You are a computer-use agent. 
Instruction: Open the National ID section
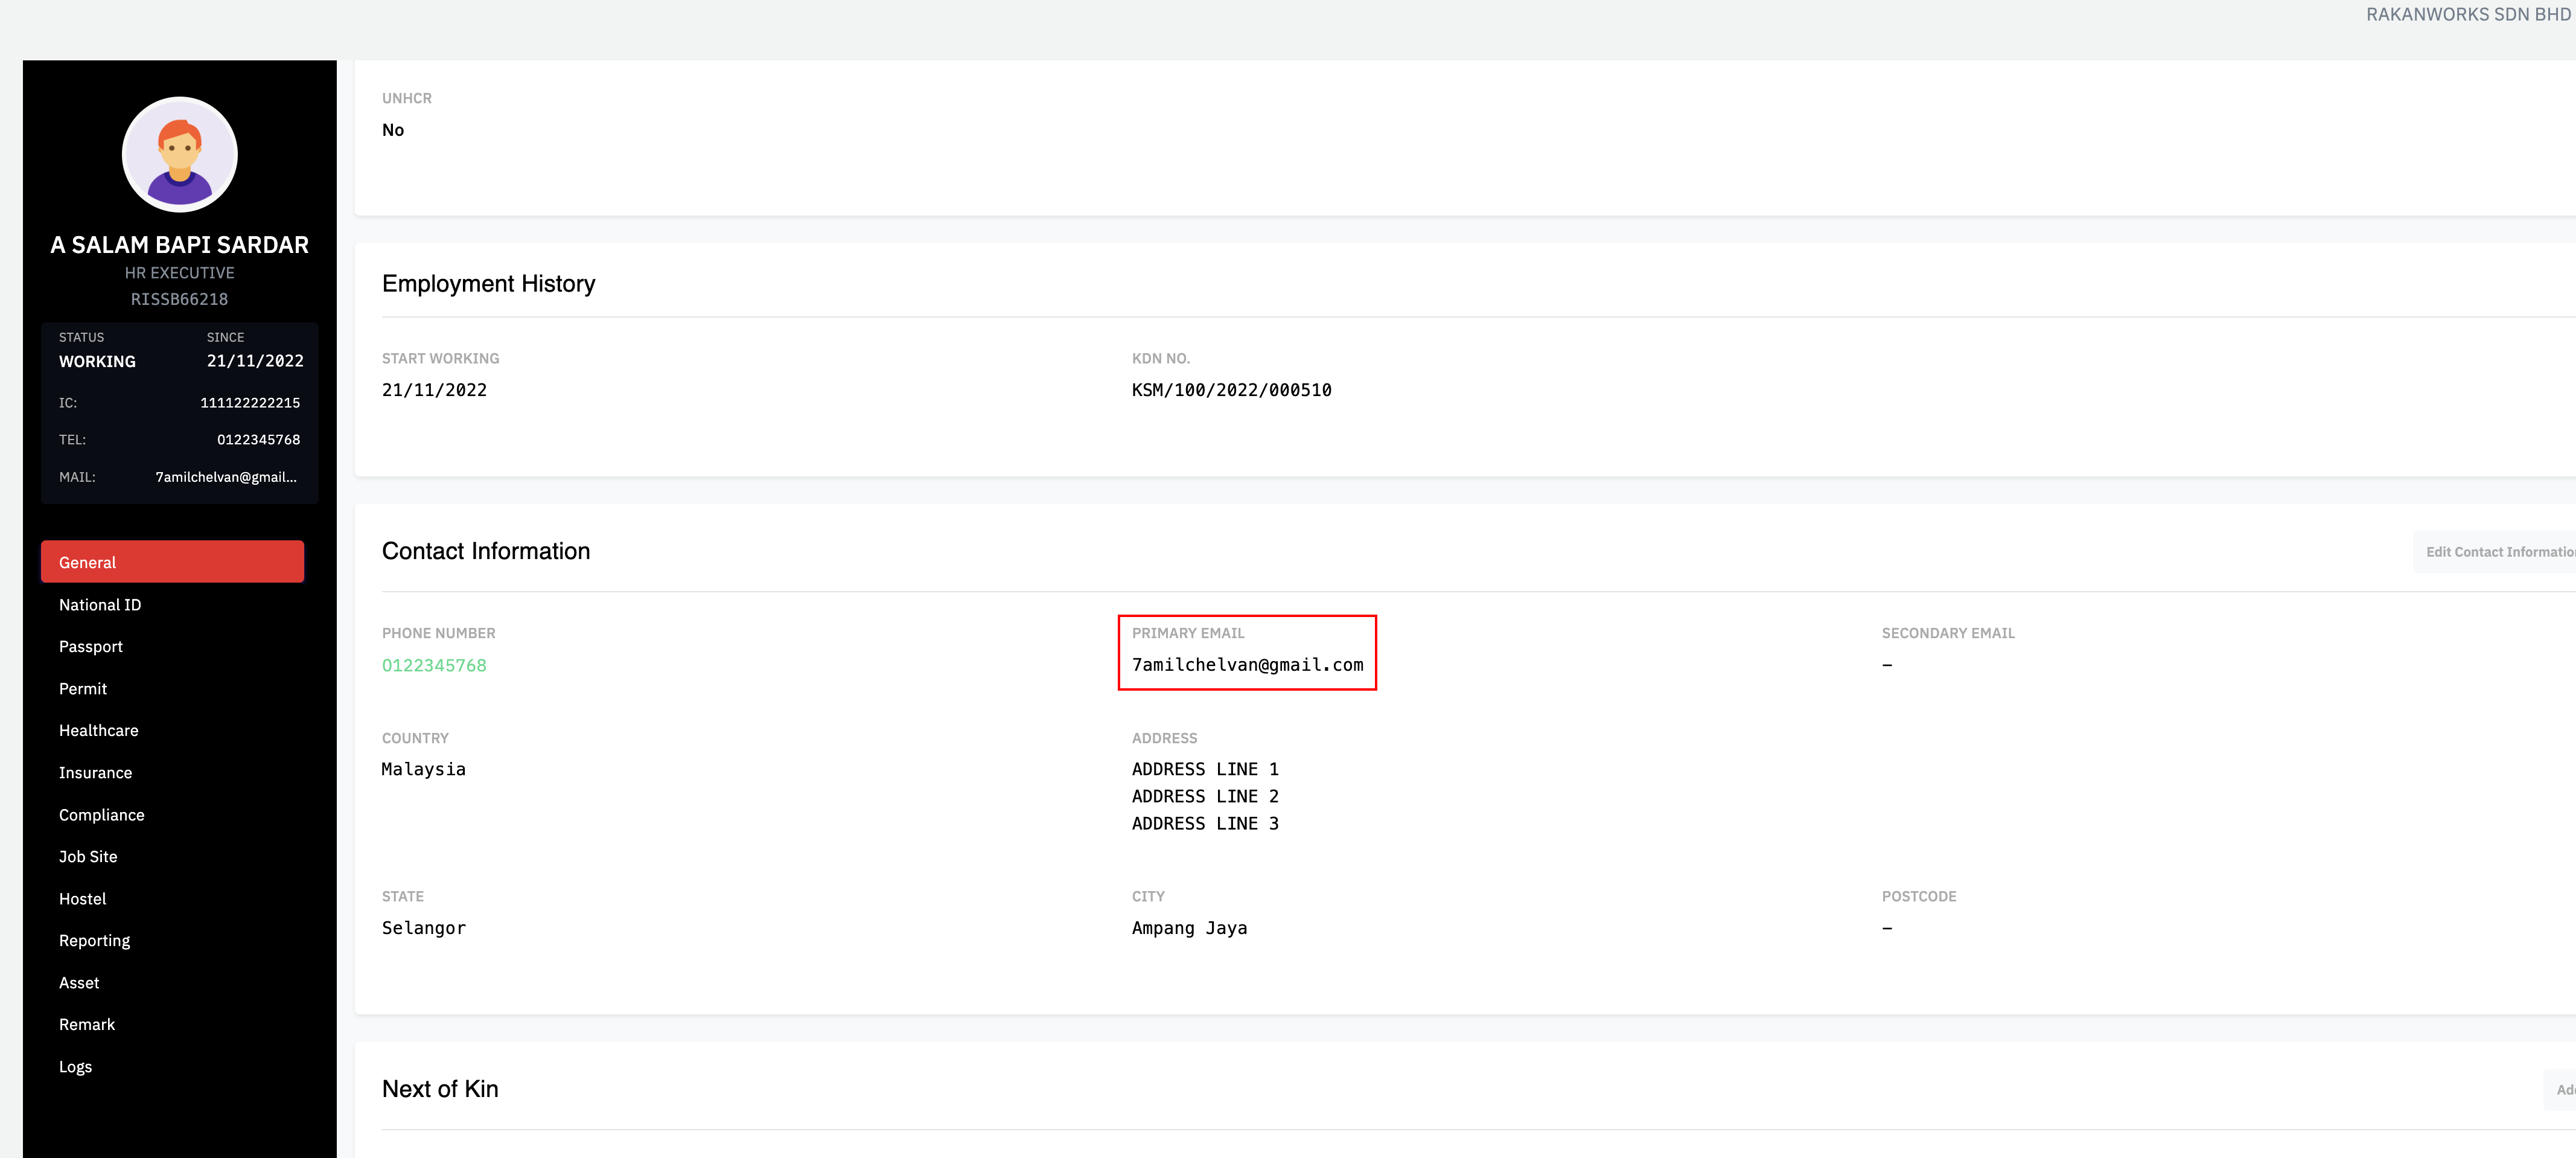(100, 605)
